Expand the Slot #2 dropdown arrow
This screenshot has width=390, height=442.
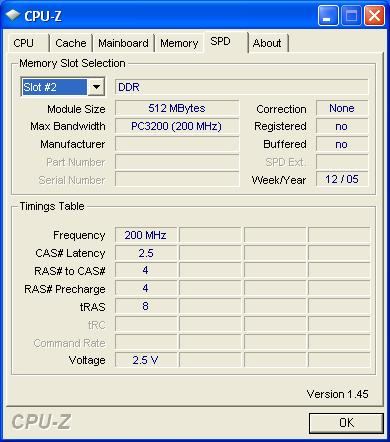pos(96,87)
